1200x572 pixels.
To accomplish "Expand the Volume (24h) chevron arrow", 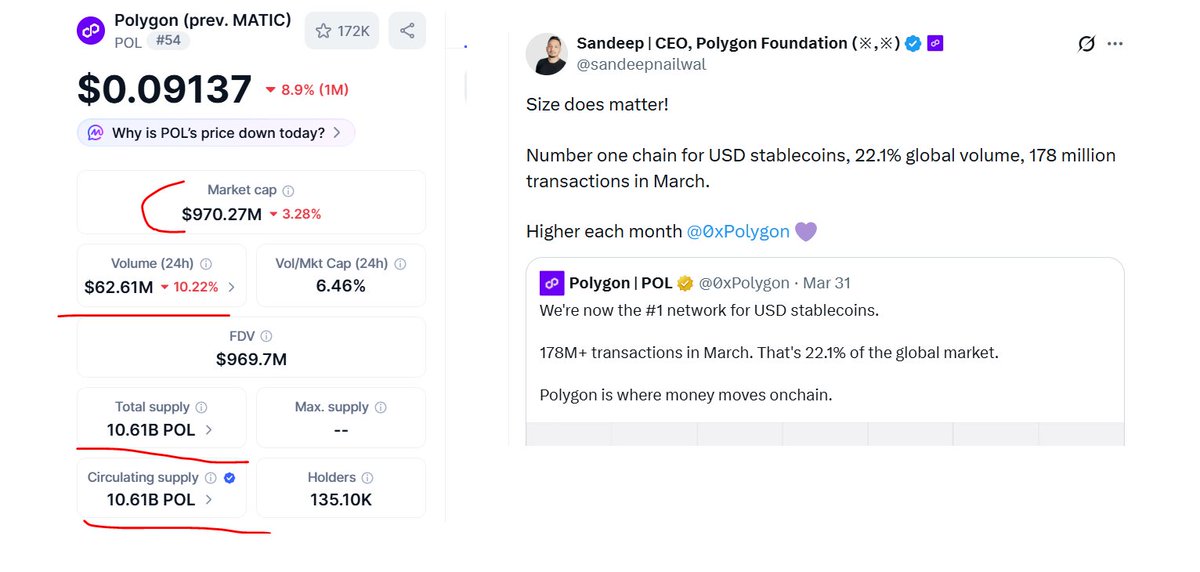I will coord(232,287).
